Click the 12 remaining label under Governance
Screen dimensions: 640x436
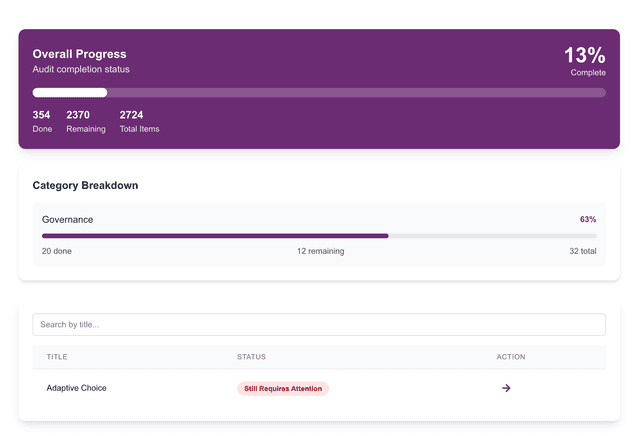(x=320, y=251)
